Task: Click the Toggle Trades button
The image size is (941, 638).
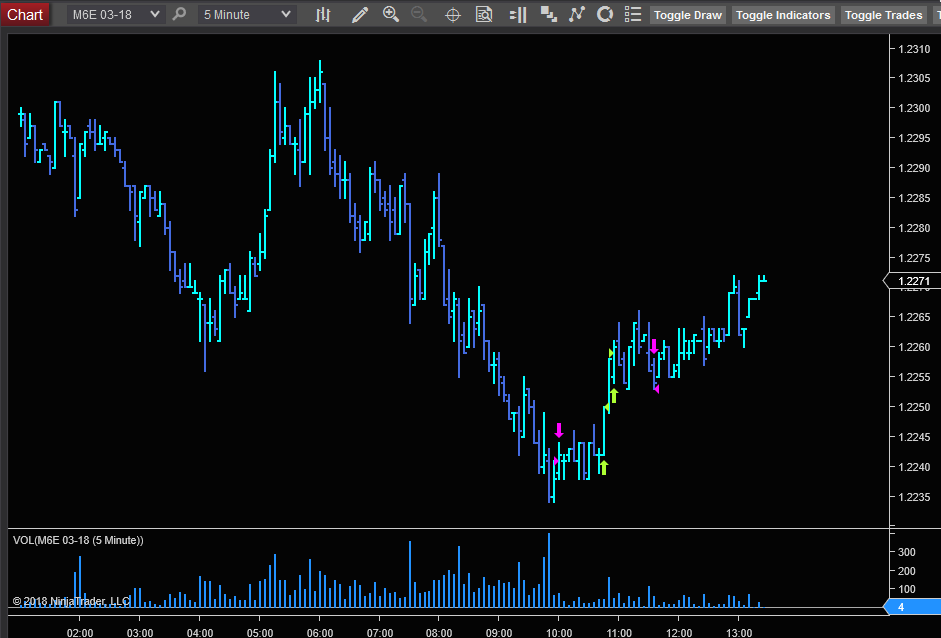Action: point(883,15)
